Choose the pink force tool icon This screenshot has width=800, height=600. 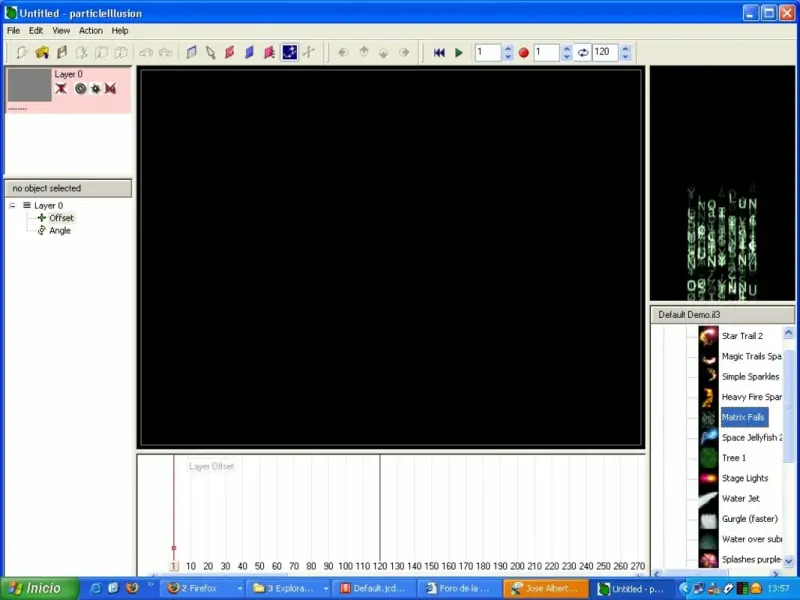pyautogui.click(x=269, y=52)
